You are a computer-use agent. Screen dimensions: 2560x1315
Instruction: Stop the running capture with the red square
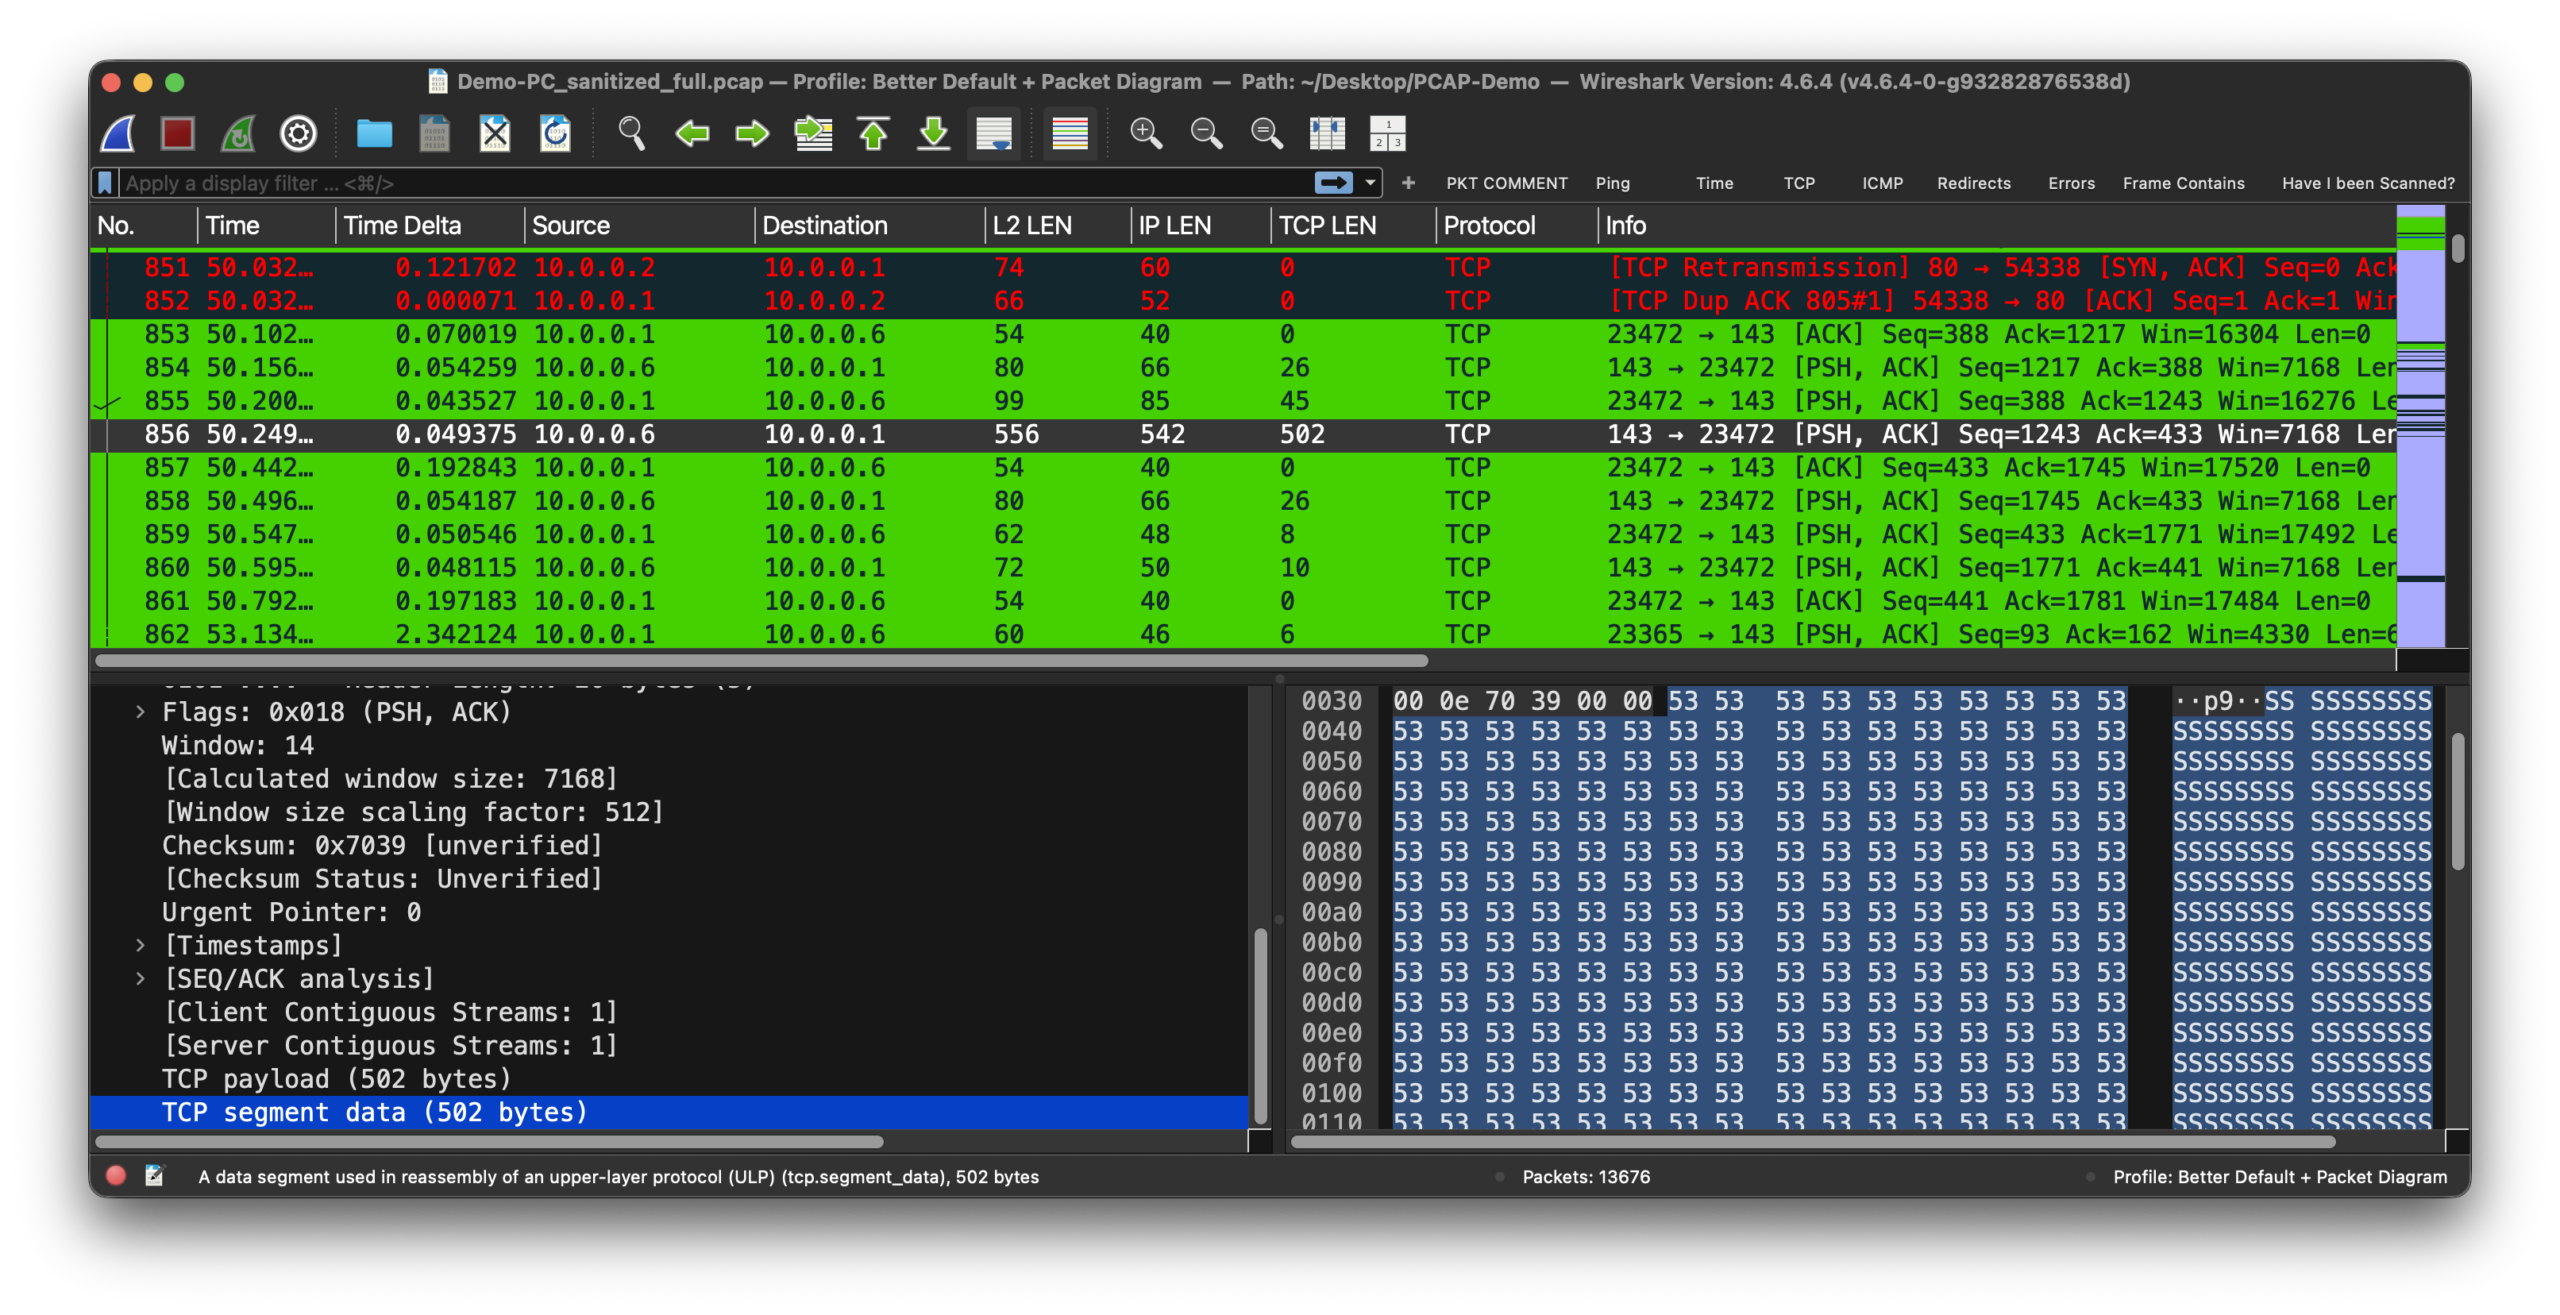click(178, 133)
